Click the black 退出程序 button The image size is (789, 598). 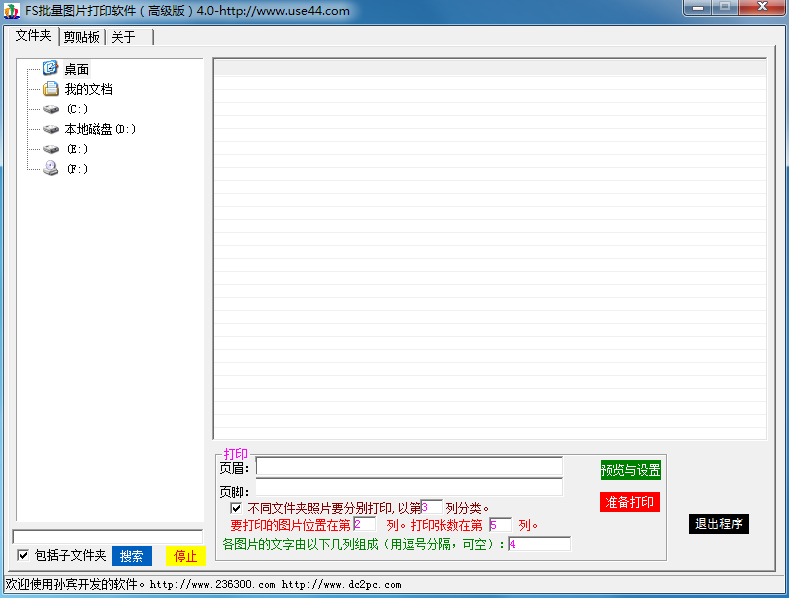coord(719,524)
